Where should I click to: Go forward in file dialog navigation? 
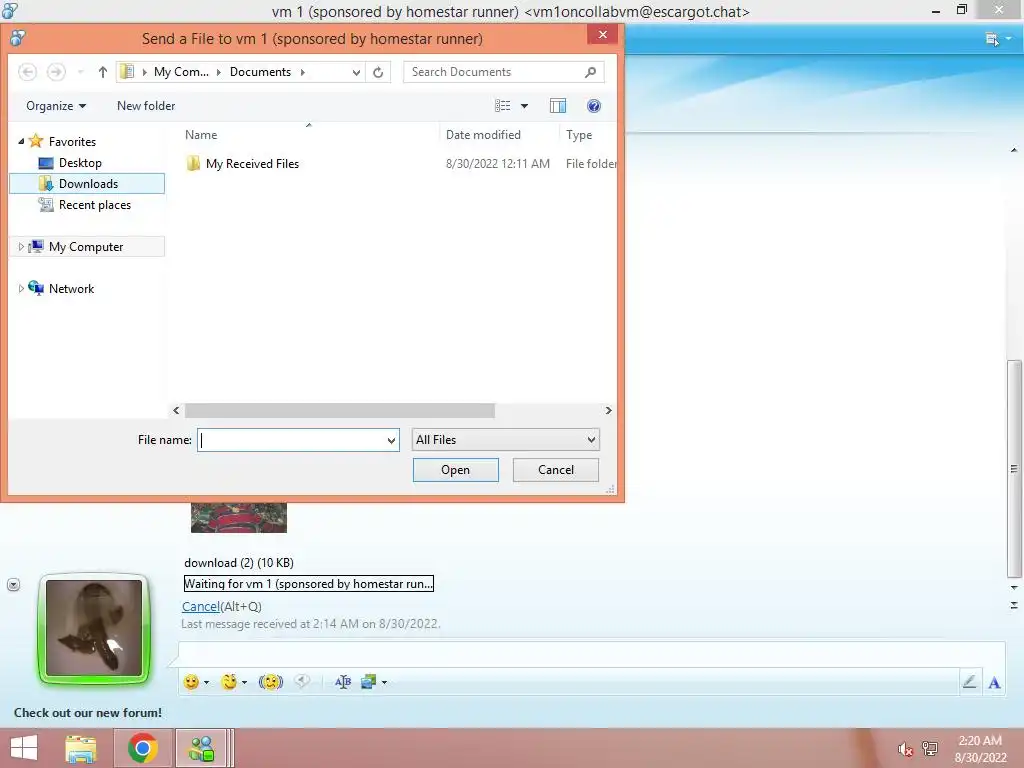click(x=56, y=72)
